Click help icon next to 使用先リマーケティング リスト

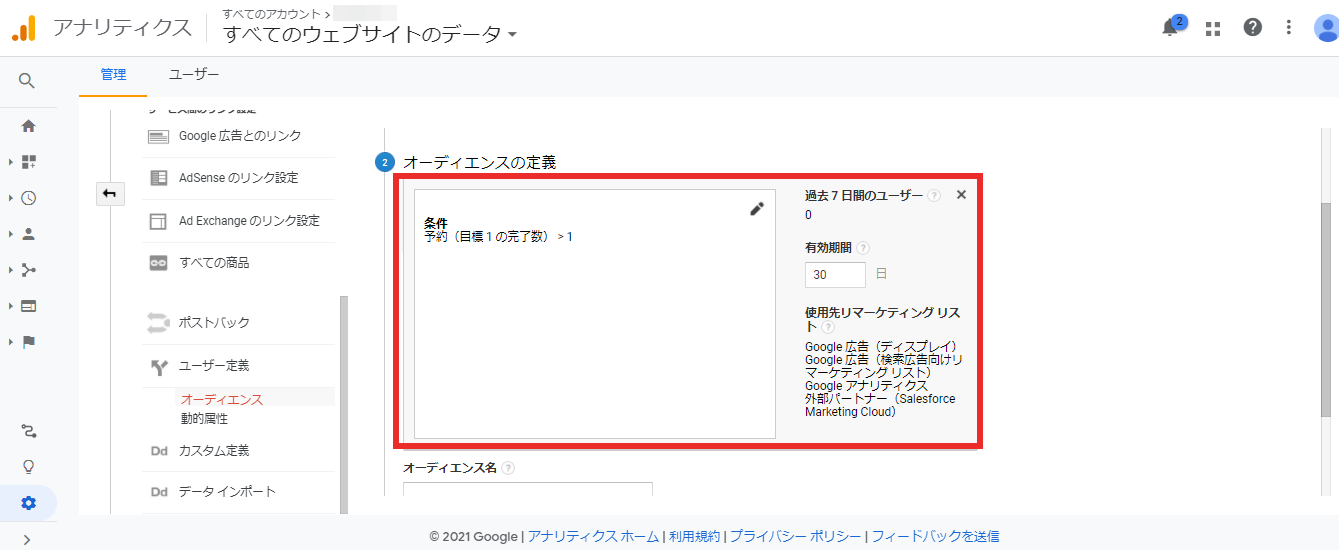point(827,327)
